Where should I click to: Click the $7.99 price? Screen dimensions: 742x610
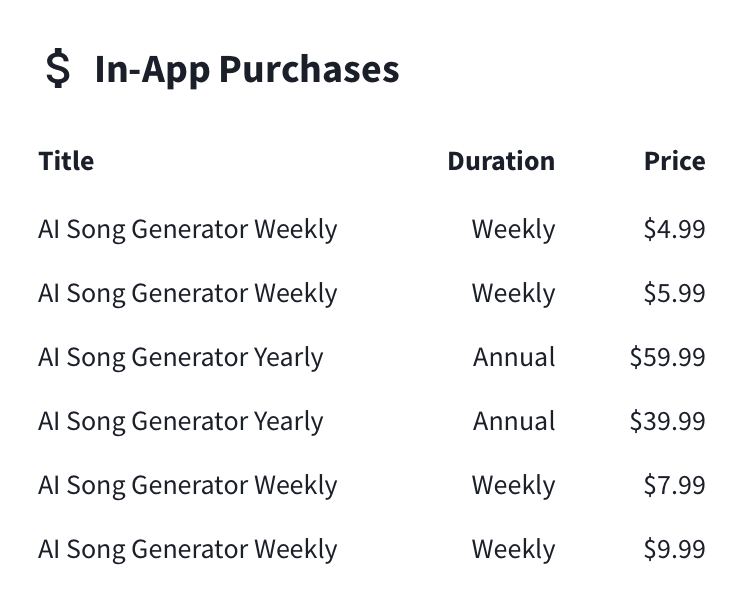point(674,485)
